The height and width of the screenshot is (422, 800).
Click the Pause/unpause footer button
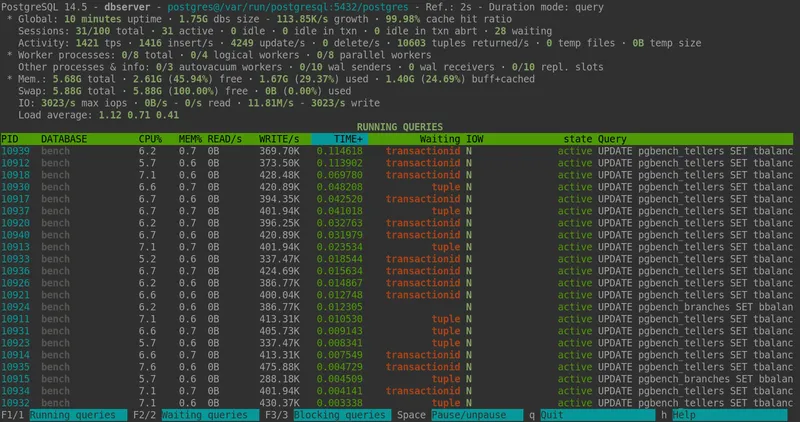(477, 415)
